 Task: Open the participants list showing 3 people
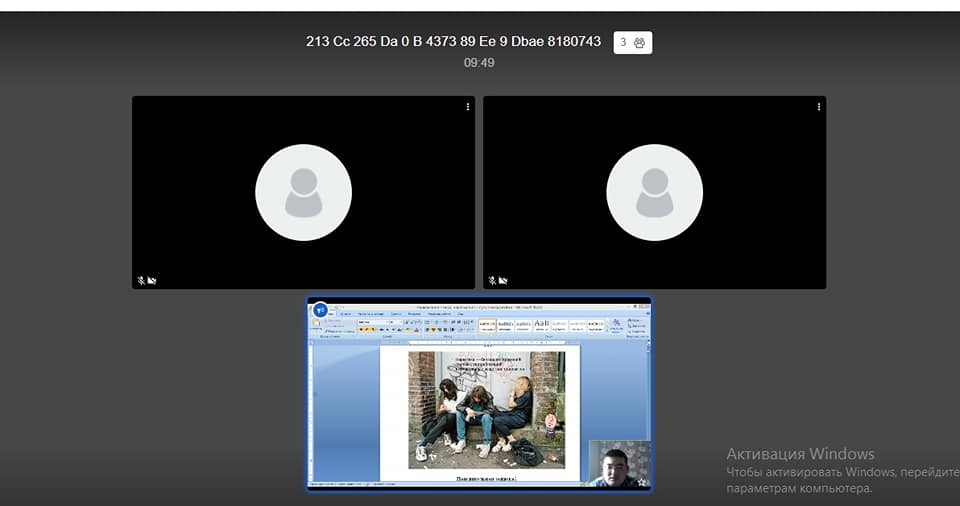pyautogui.click(x=632, y=42)
